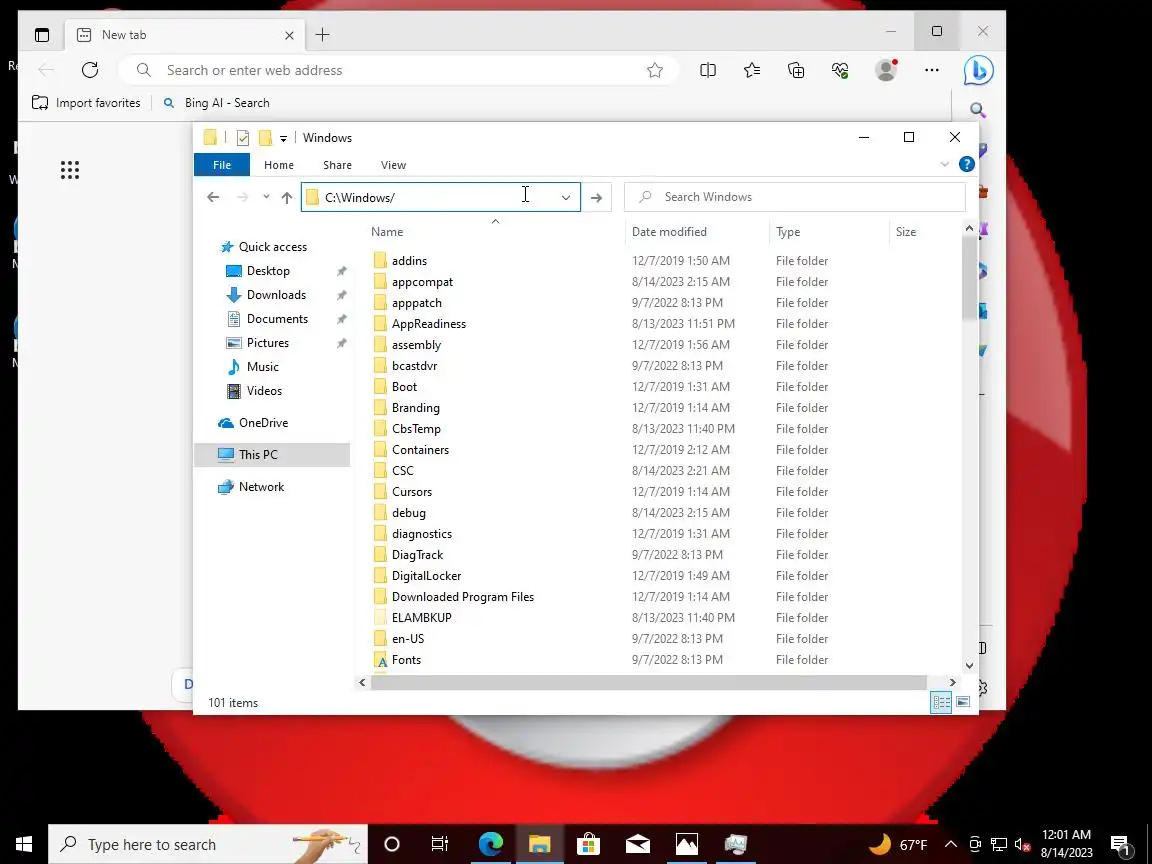Image resolution: width=1152 pixels, height=864 pixels.
Task: Open Microsoft Store from taskbar
Action: [x=588, y=844]
